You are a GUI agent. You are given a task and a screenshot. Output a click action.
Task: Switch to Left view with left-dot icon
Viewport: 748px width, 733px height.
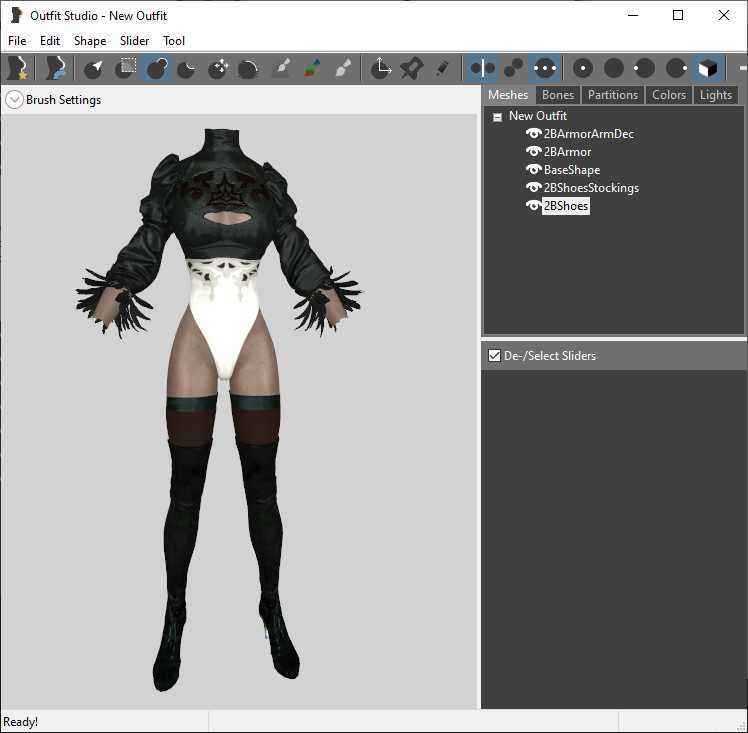[644, 68]
